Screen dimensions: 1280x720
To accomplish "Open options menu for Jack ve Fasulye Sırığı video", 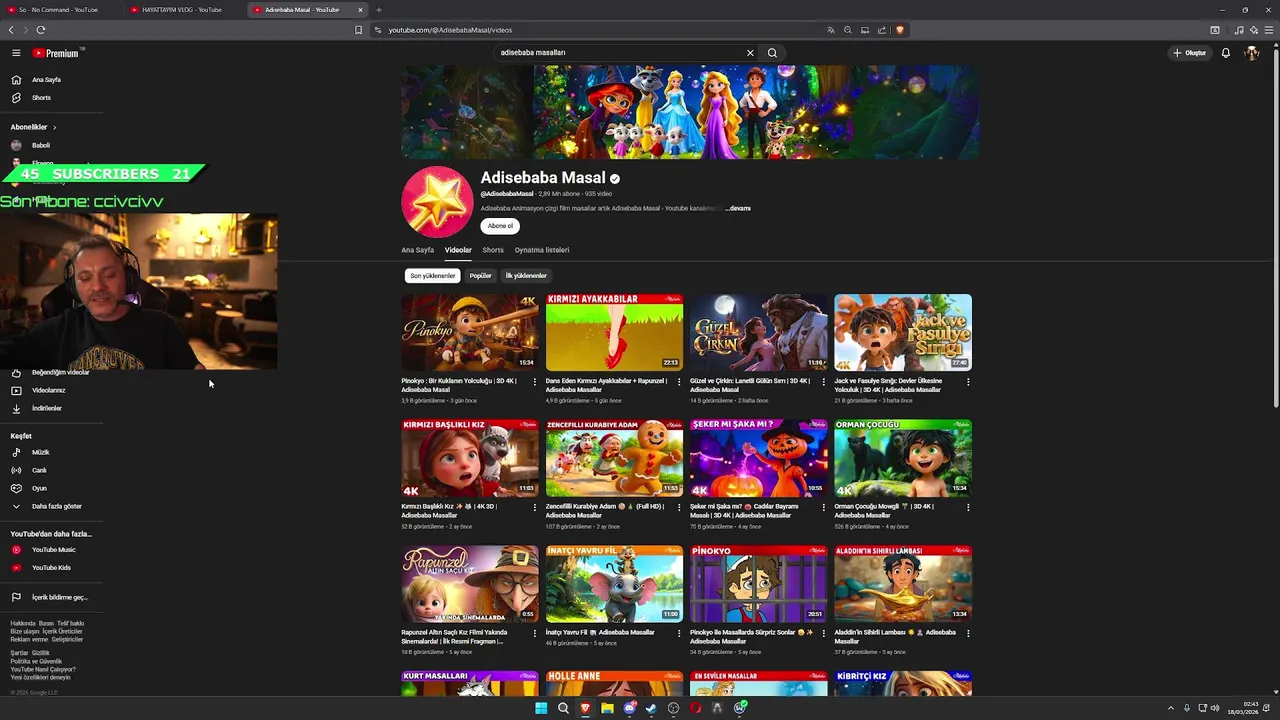I will tap(967, 381).
